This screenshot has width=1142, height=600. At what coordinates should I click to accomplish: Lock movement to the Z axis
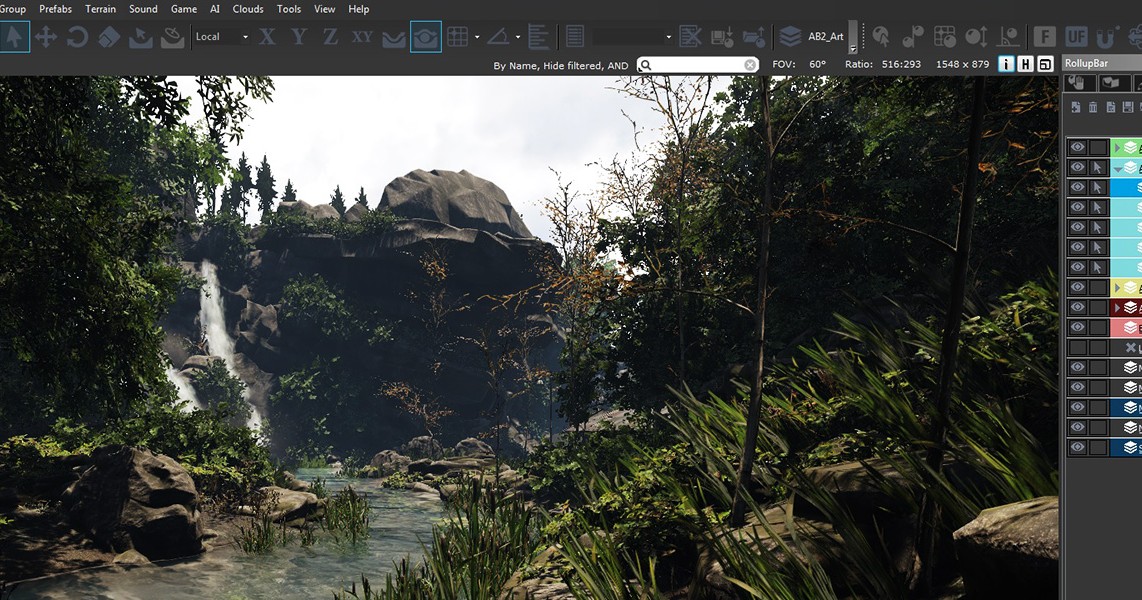[x=330, y=36]
